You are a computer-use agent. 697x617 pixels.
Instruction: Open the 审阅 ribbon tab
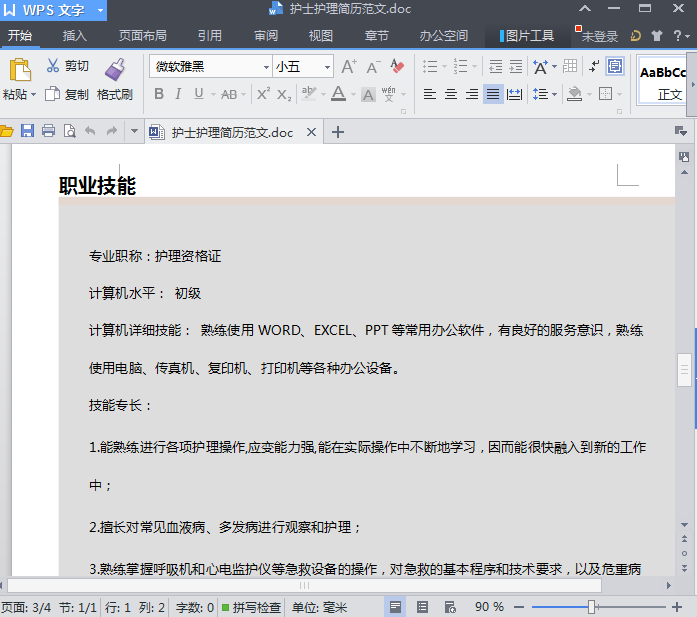click(266, 36)
